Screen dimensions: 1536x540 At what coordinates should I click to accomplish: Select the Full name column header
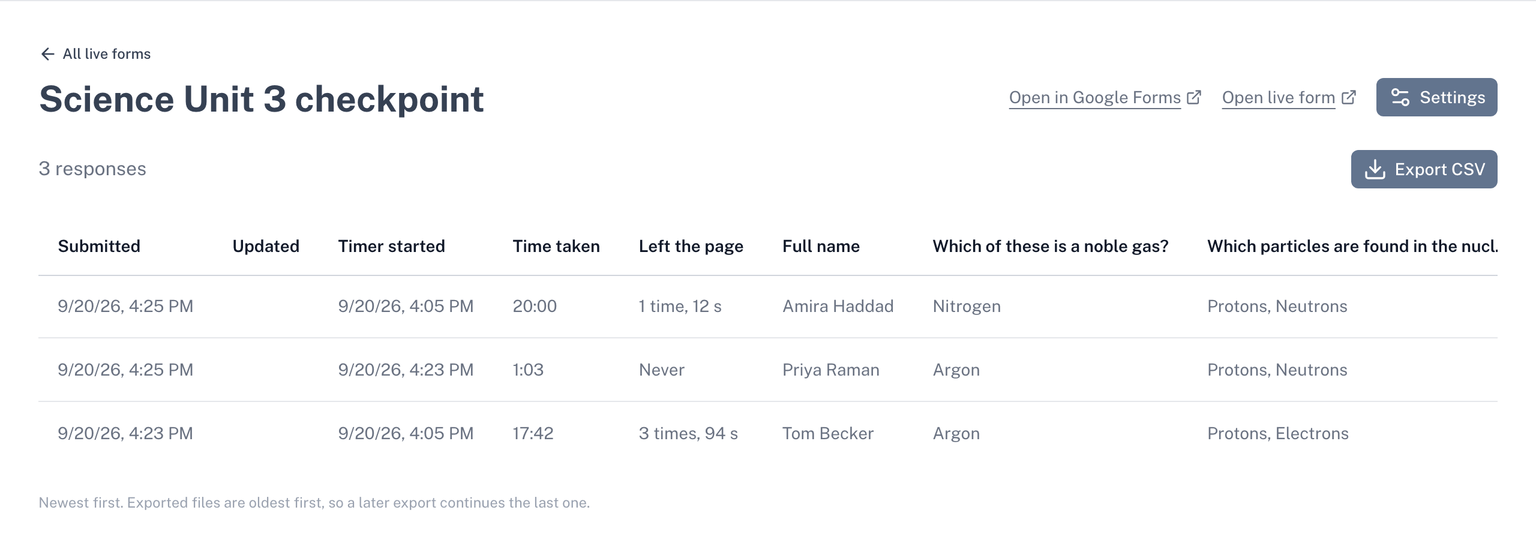click(x=821, y=246)
